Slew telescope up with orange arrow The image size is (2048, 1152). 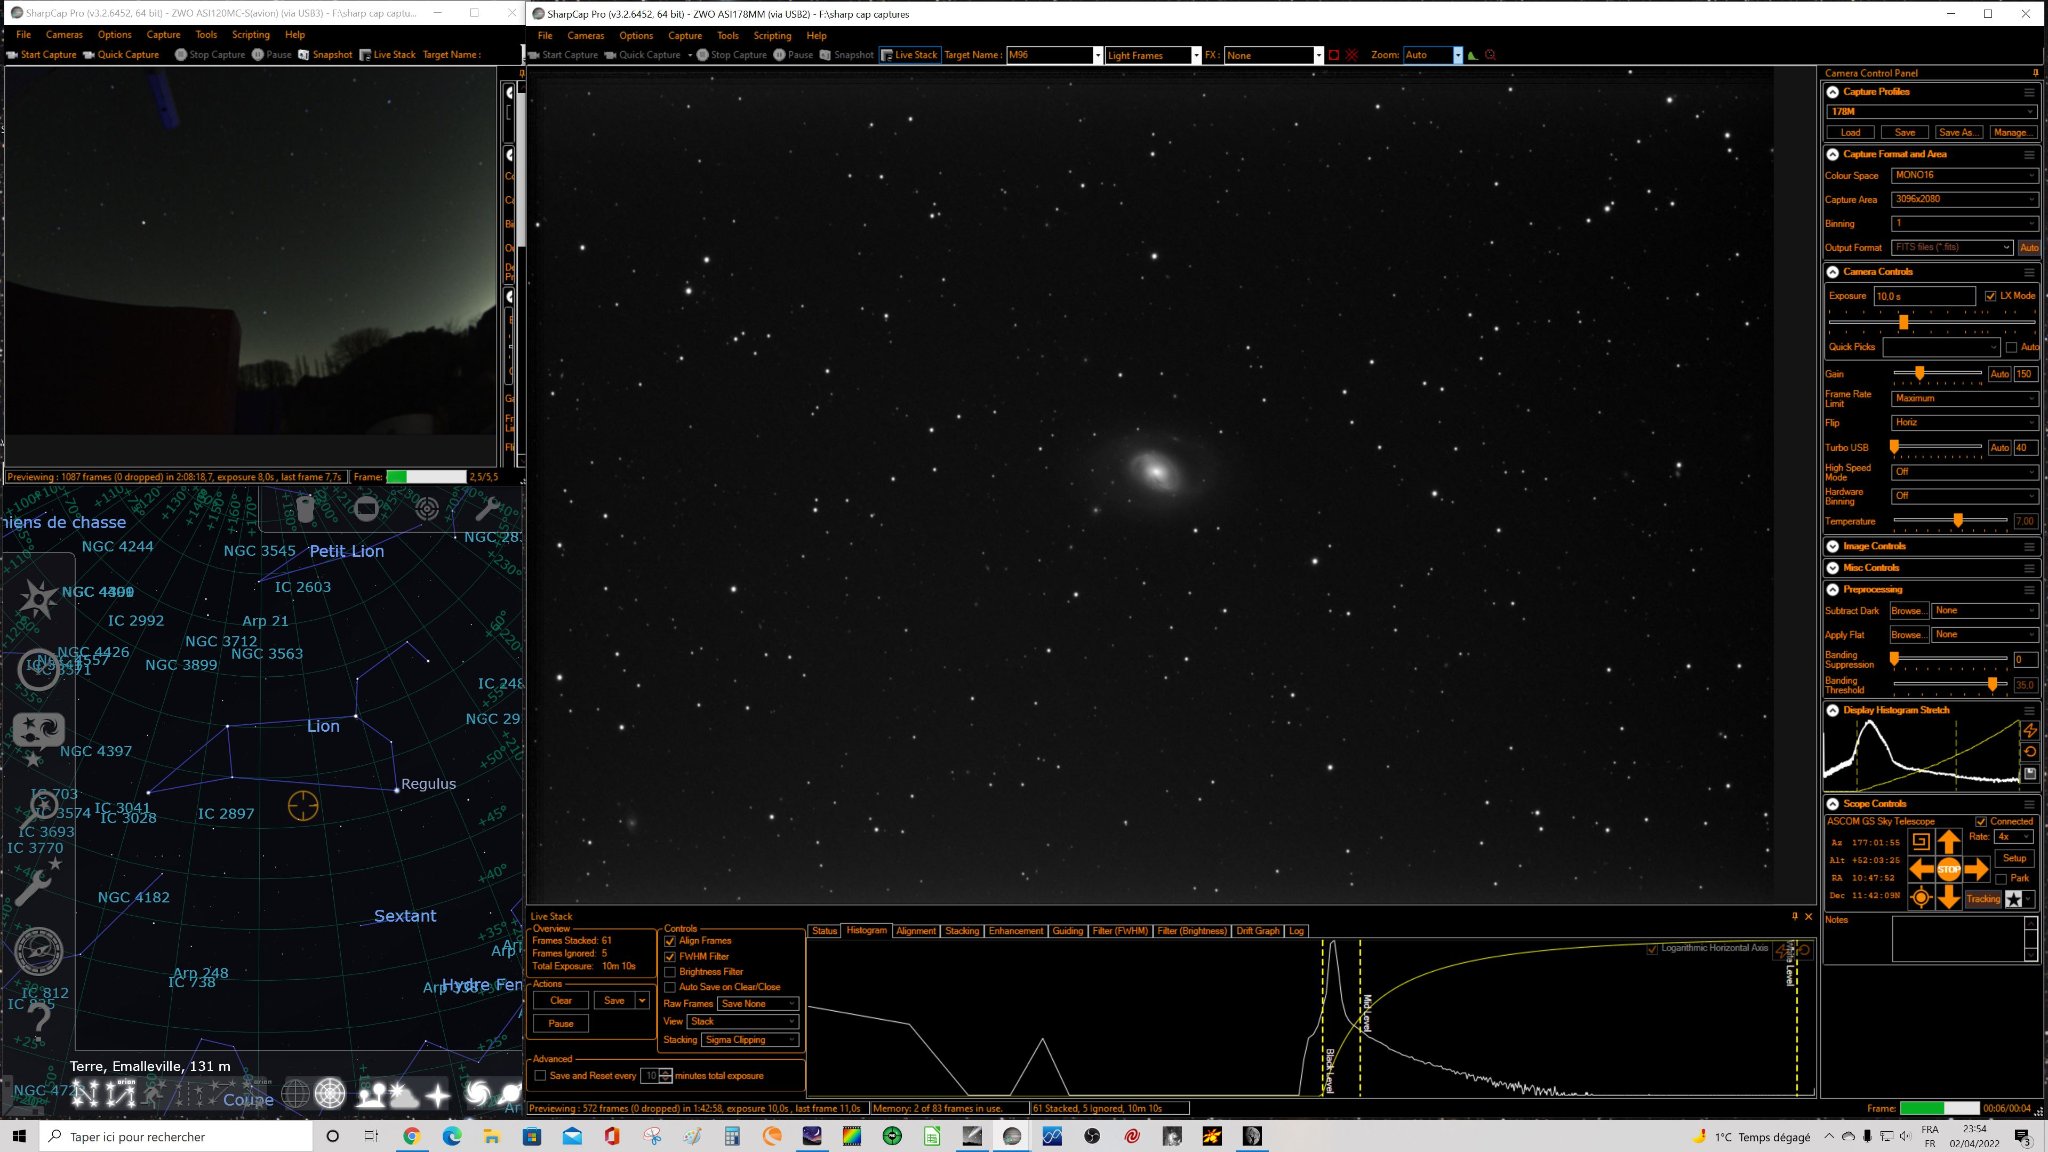coord(1948,842)
